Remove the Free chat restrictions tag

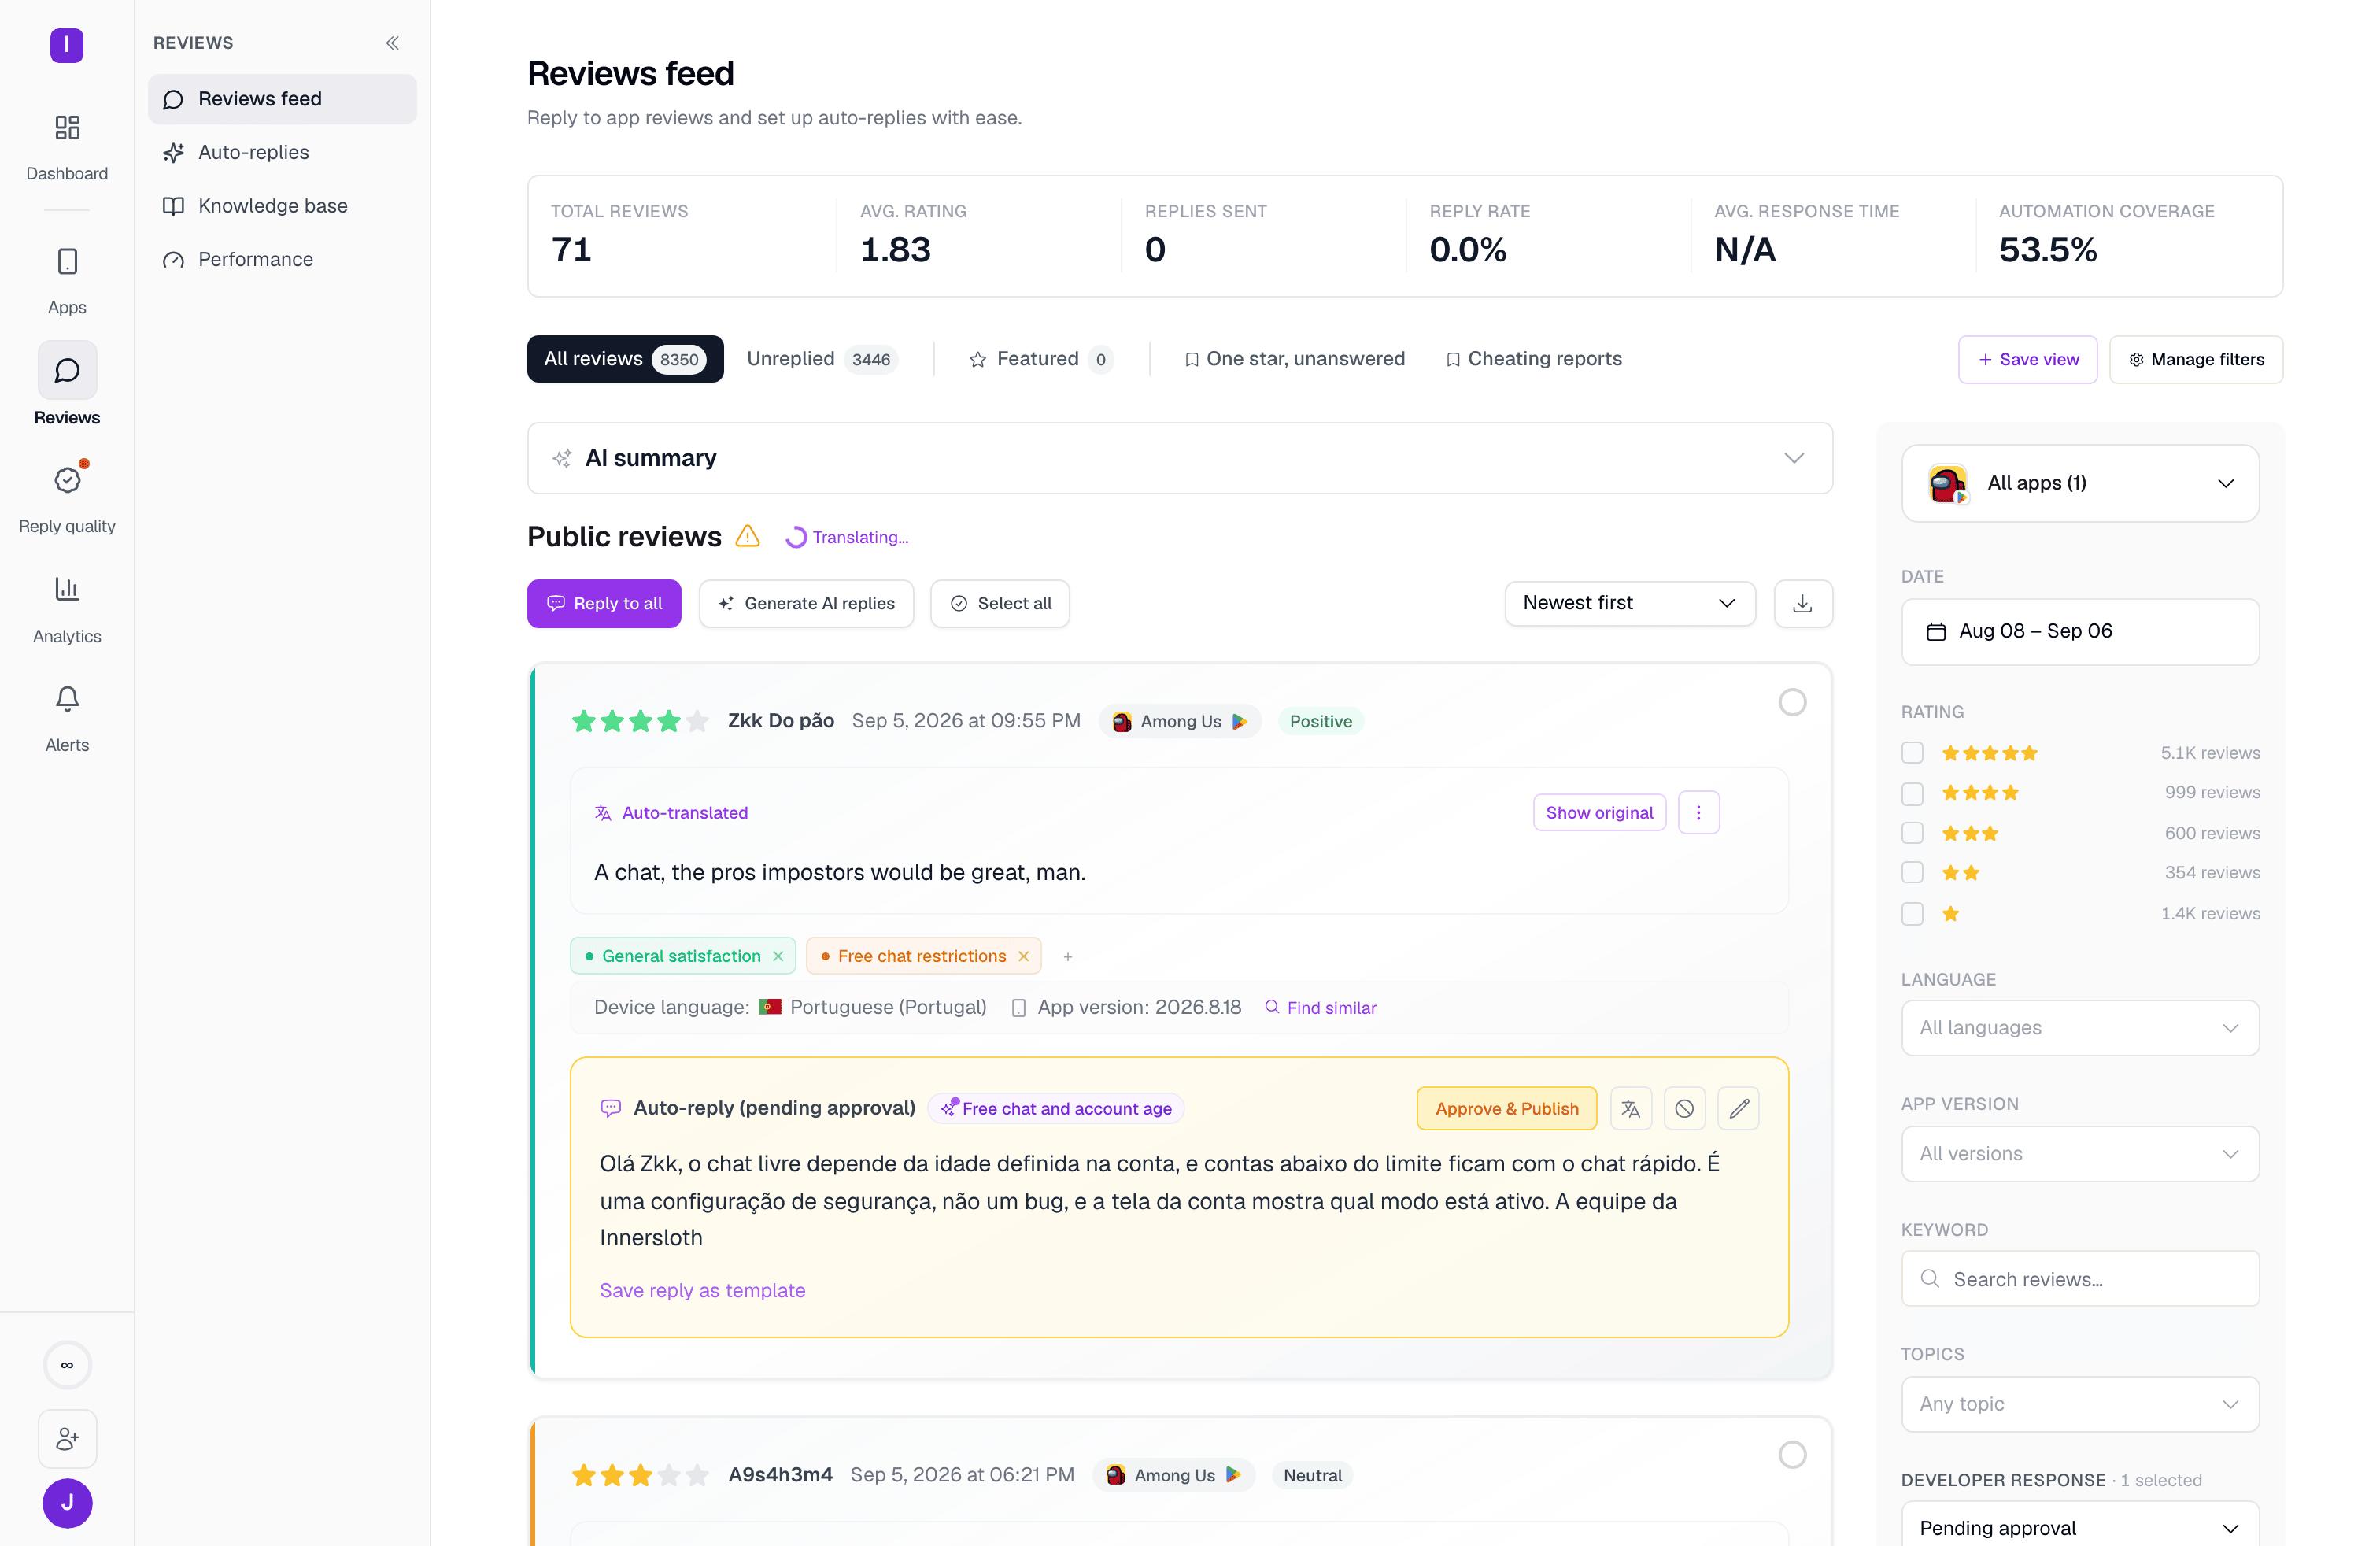(1024, 957)
